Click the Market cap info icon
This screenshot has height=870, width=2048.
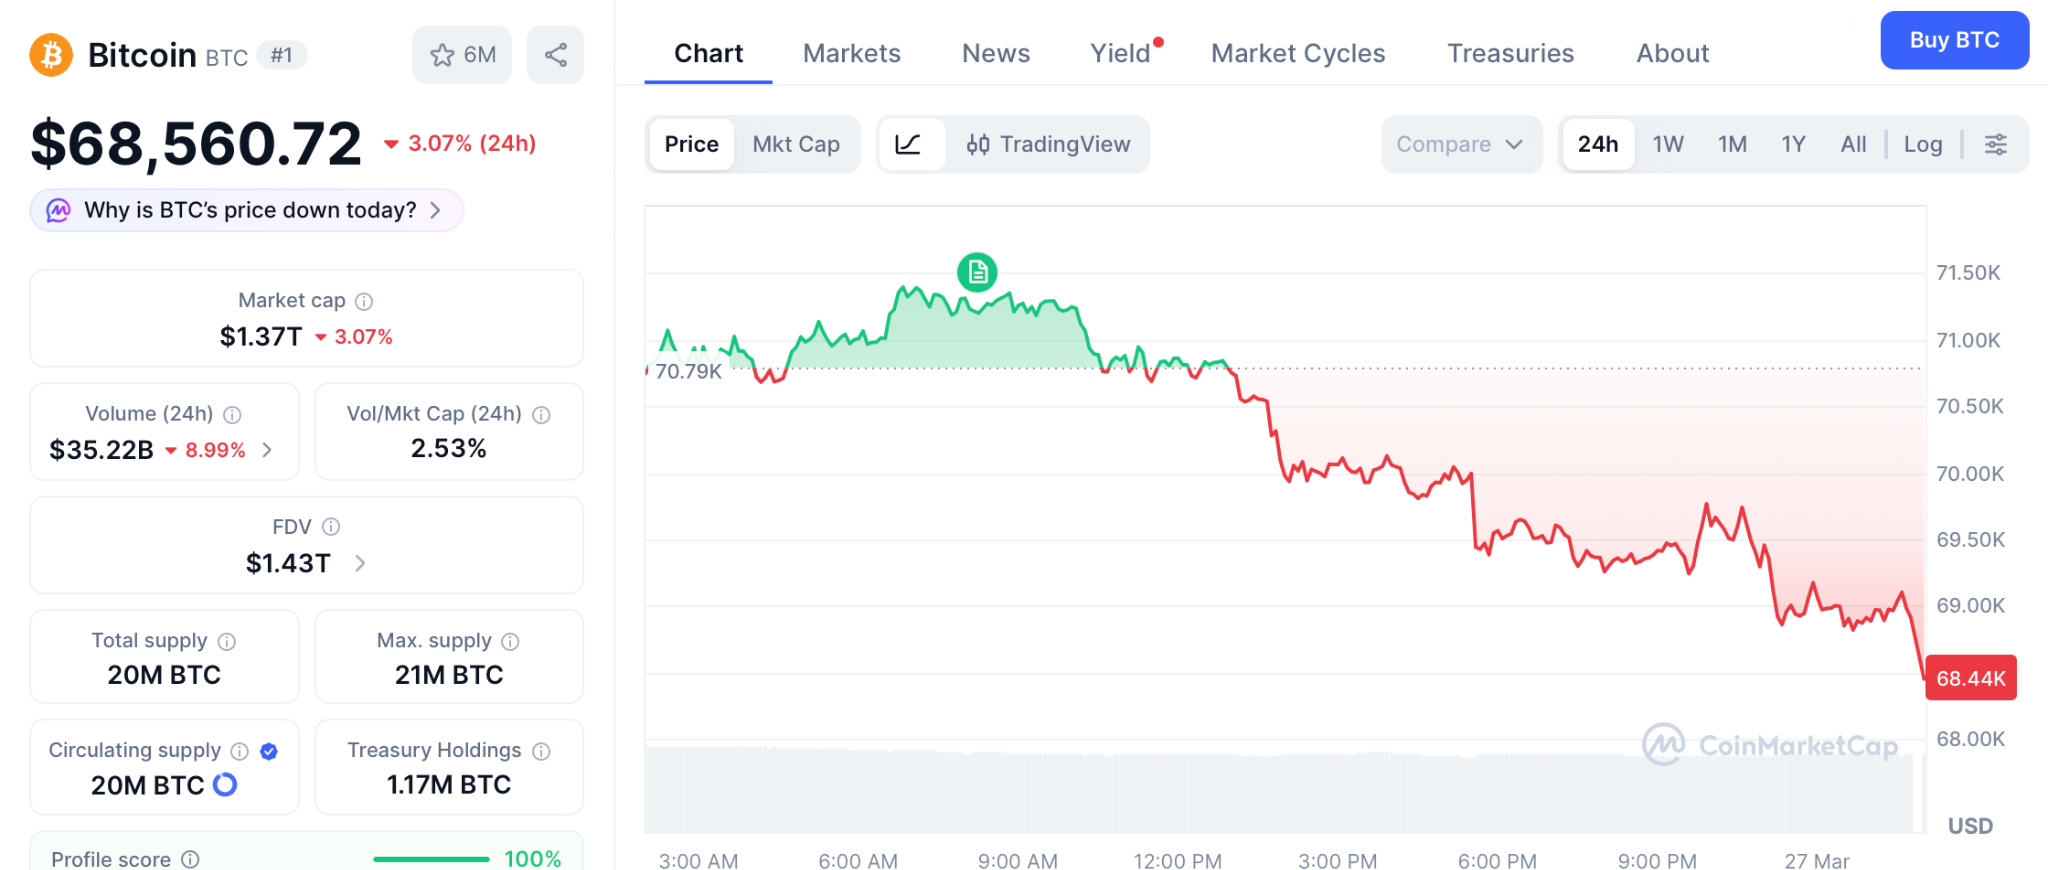pyautogui.click(x=364, y=301)
